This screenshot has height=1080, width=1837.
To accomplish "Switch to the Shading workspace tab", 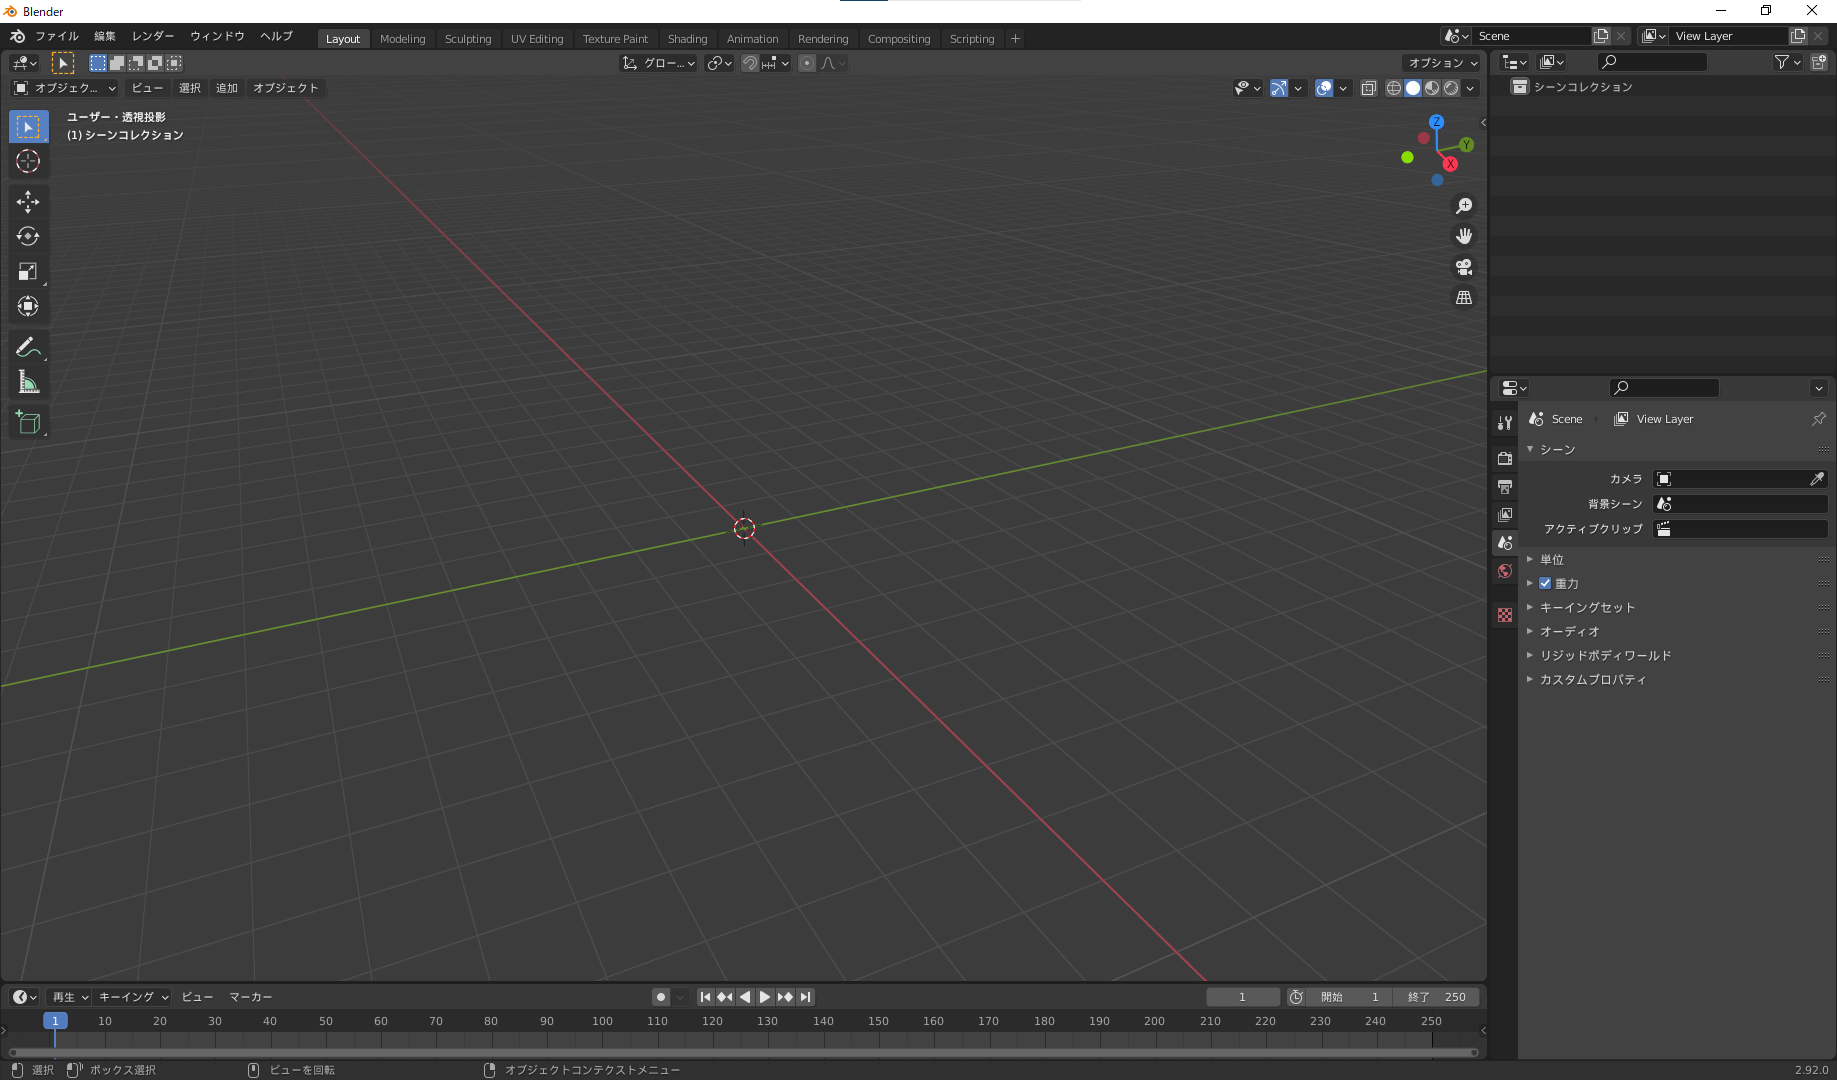I will (688, 39).
